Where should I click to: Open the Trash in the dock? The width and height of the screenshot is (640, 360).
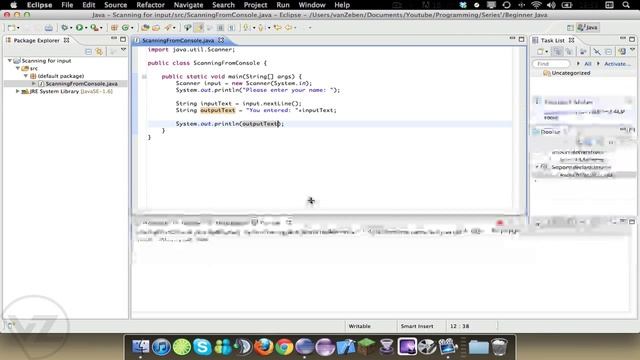tap(499, 347)
